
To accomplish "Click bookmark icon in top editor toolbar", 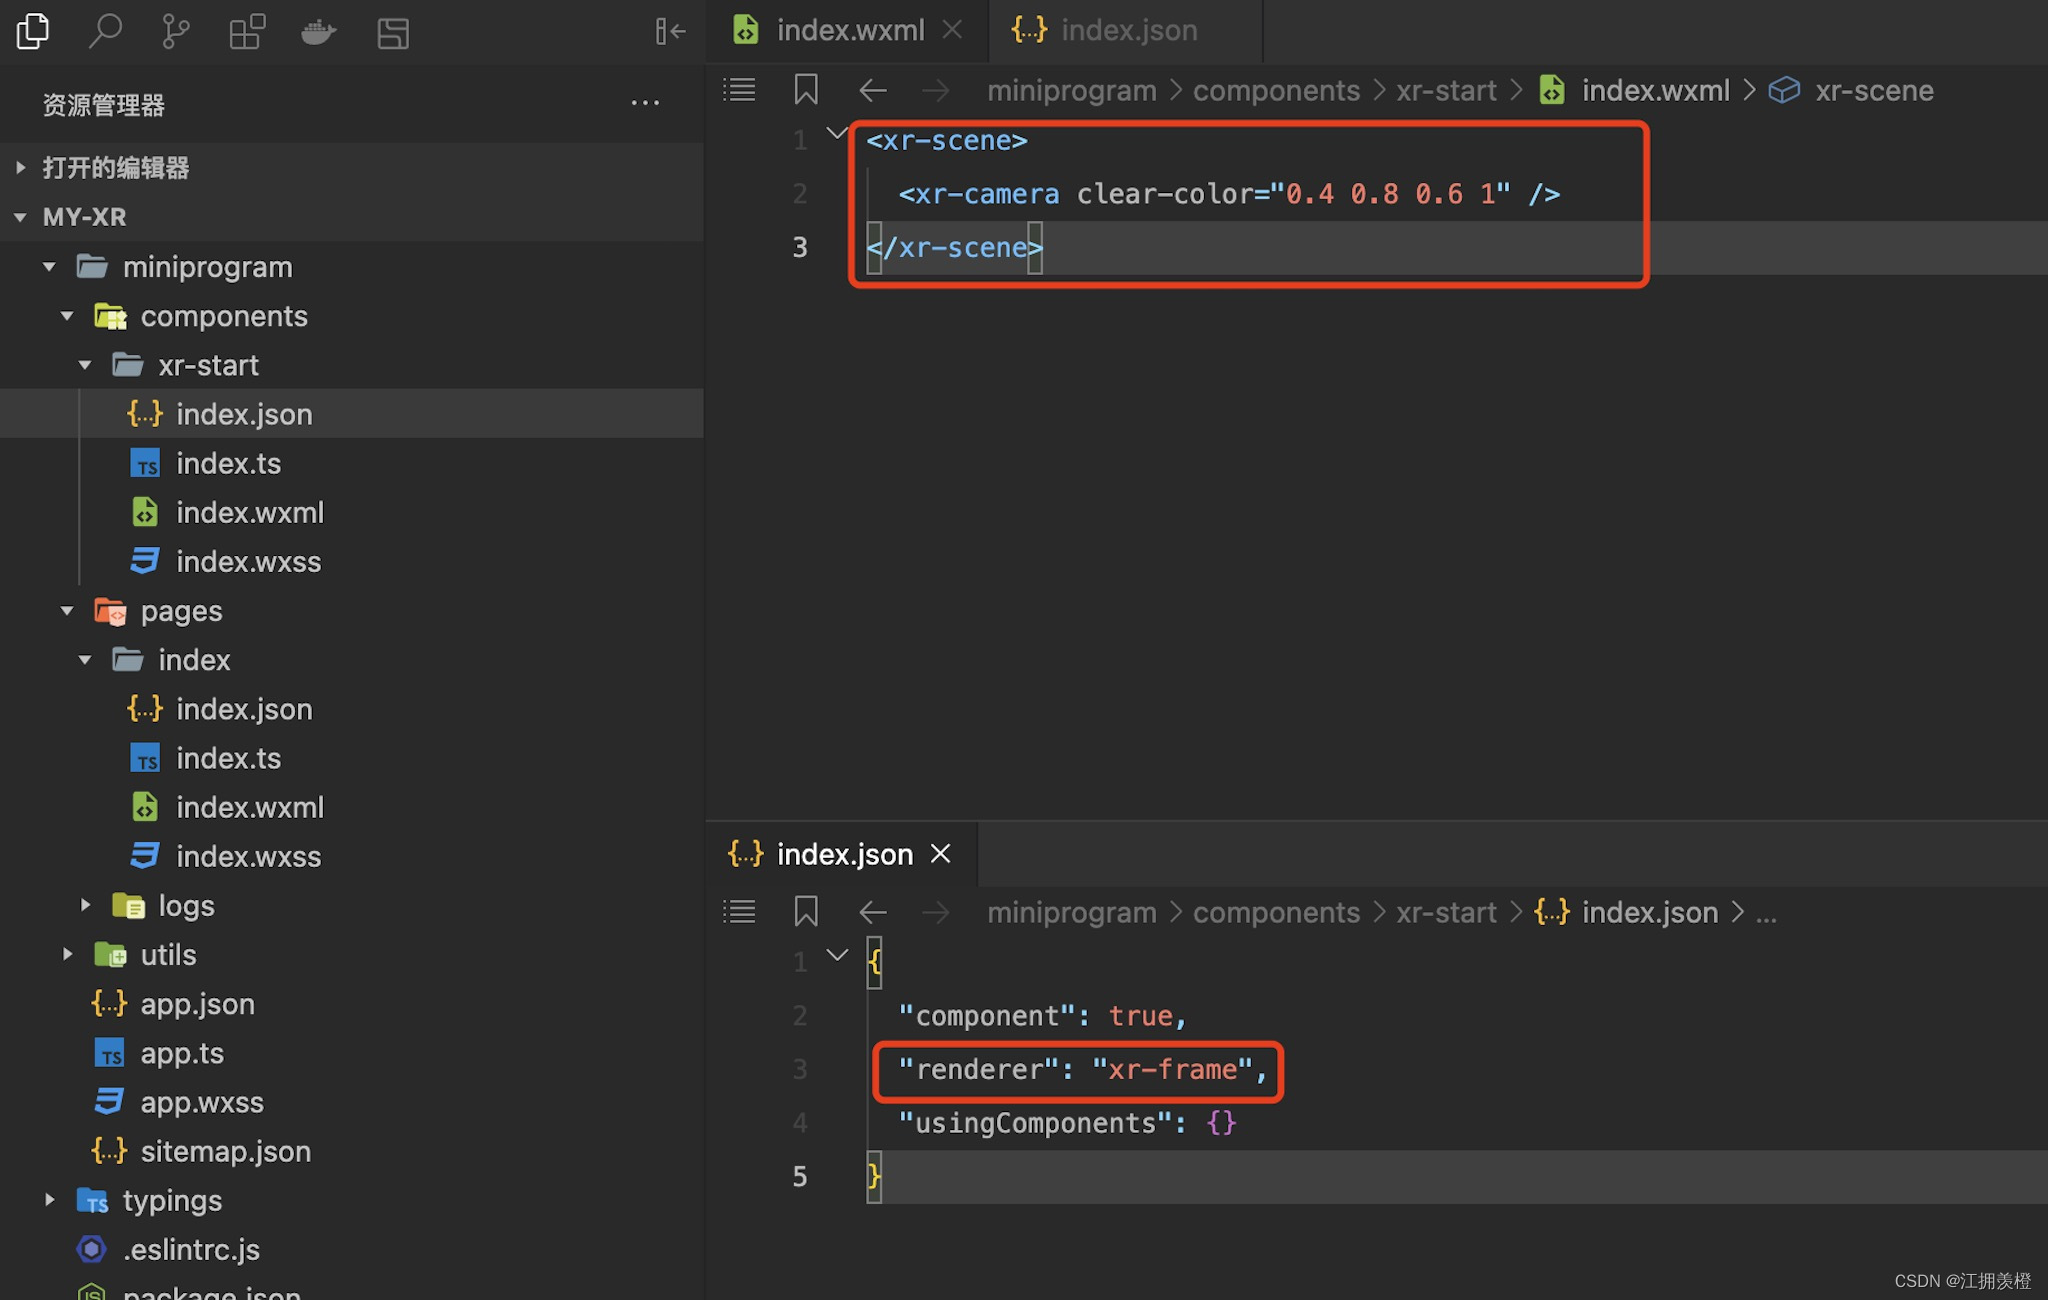I will point(806,90).
